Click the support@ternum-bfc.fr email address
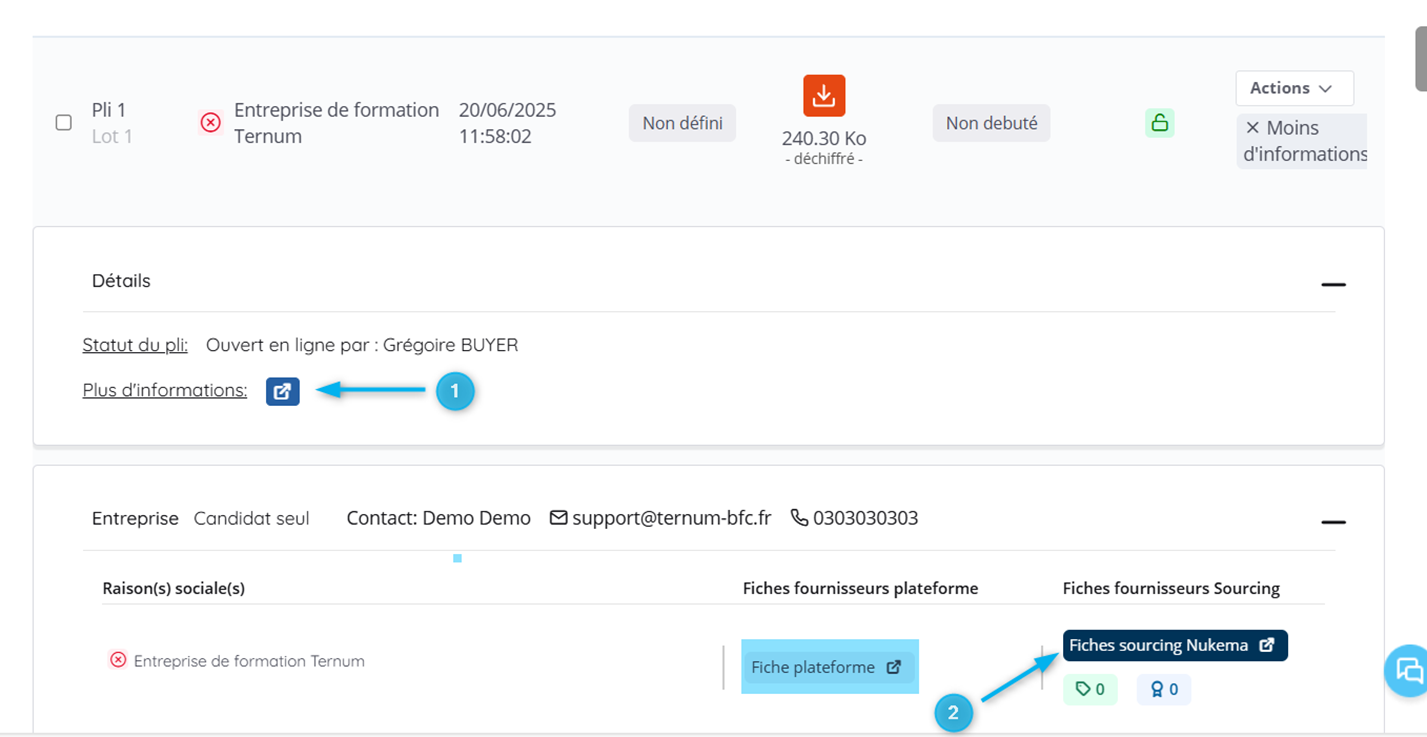 pos(671,518)
